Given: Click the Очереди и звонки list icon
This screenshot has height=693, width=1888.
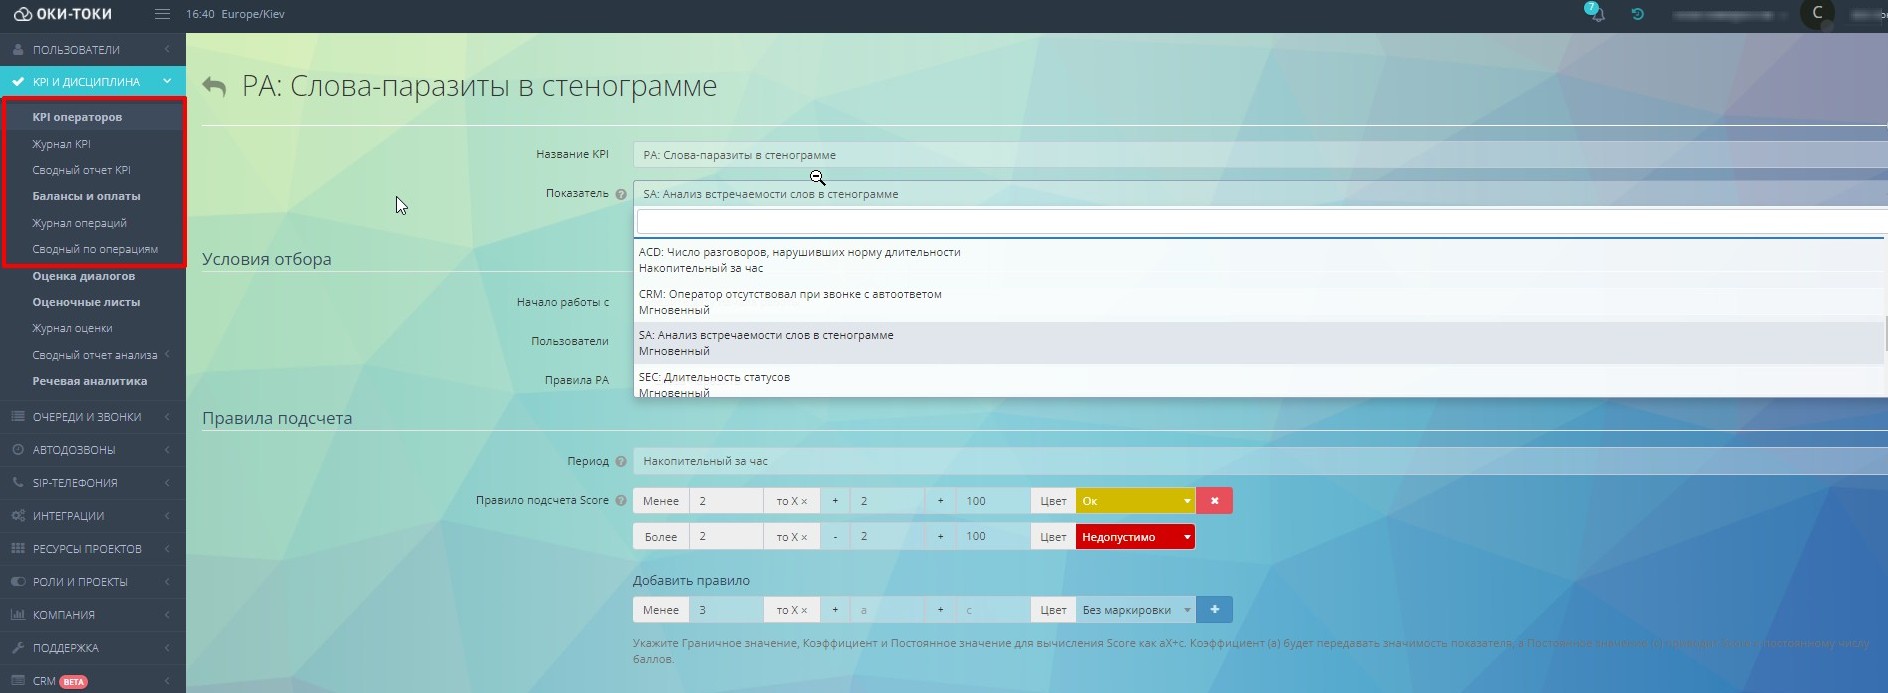Looking at the screenshot, I should point(18,416).
